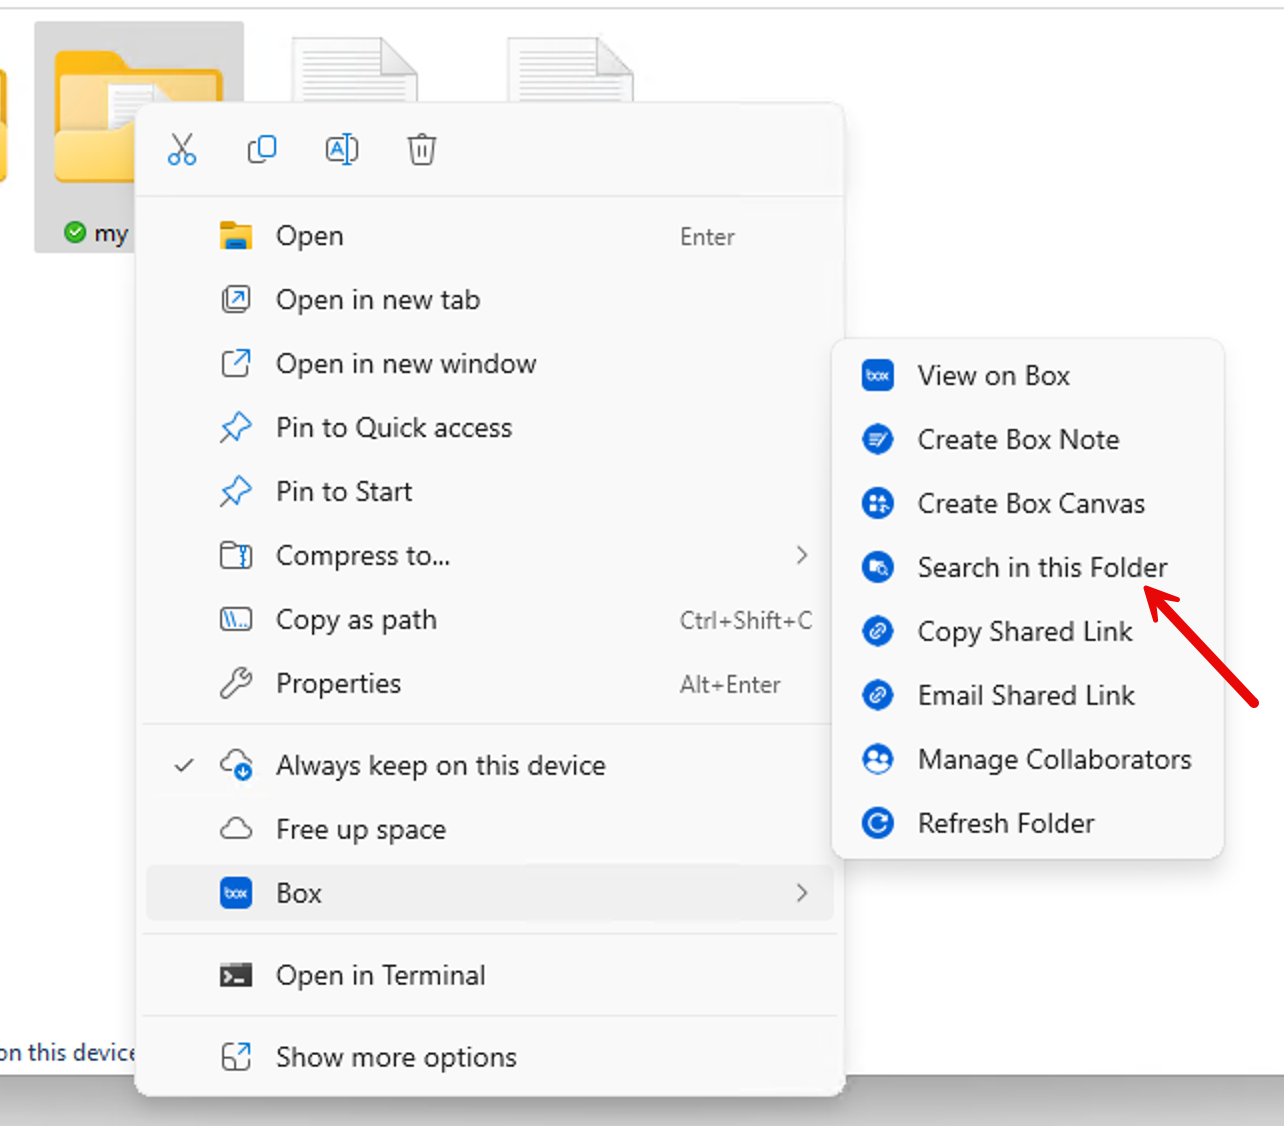Click the Manage Collaborators people icon
This screenshot has height=1126, width=1284.
(877, 759)
